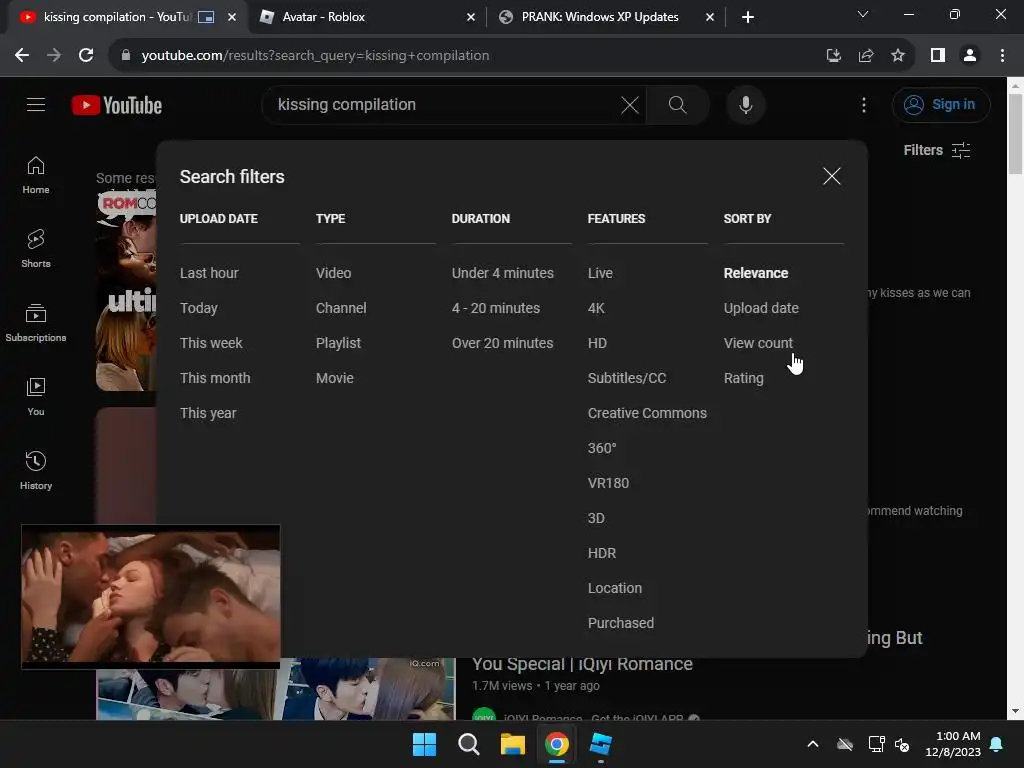This screenshot has height=768, width=1024.
Task: Close the PRANK: Windows XP Updates tab
Action: click(710, 17)
